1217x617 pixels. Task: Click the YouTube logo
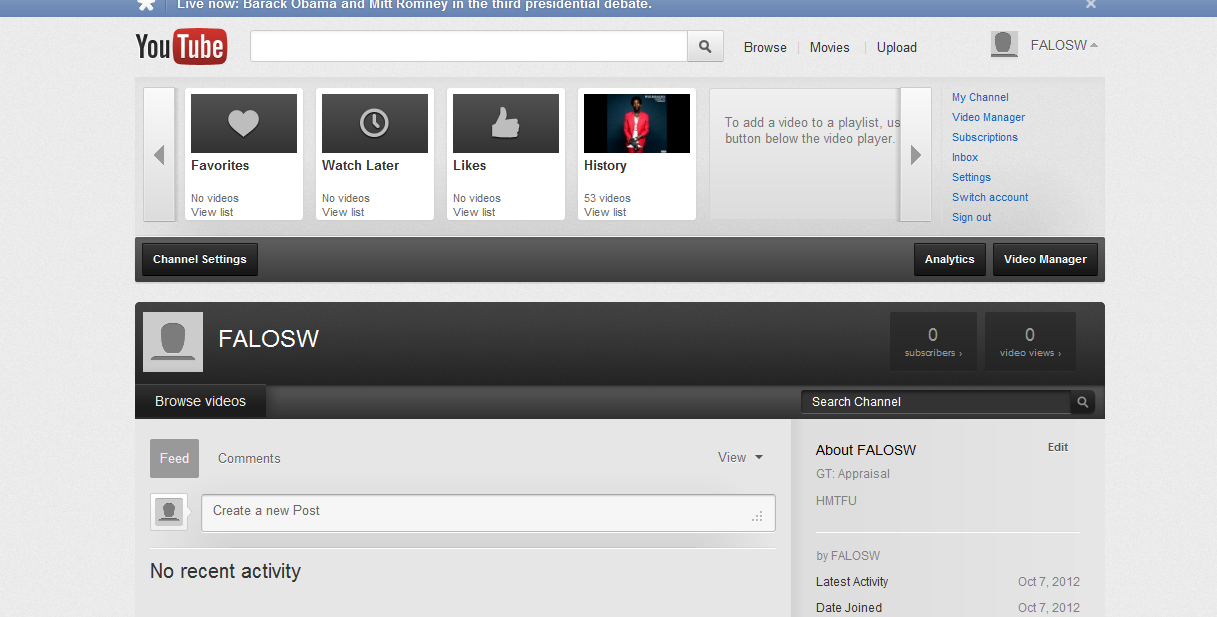click(x=181, y=47)
